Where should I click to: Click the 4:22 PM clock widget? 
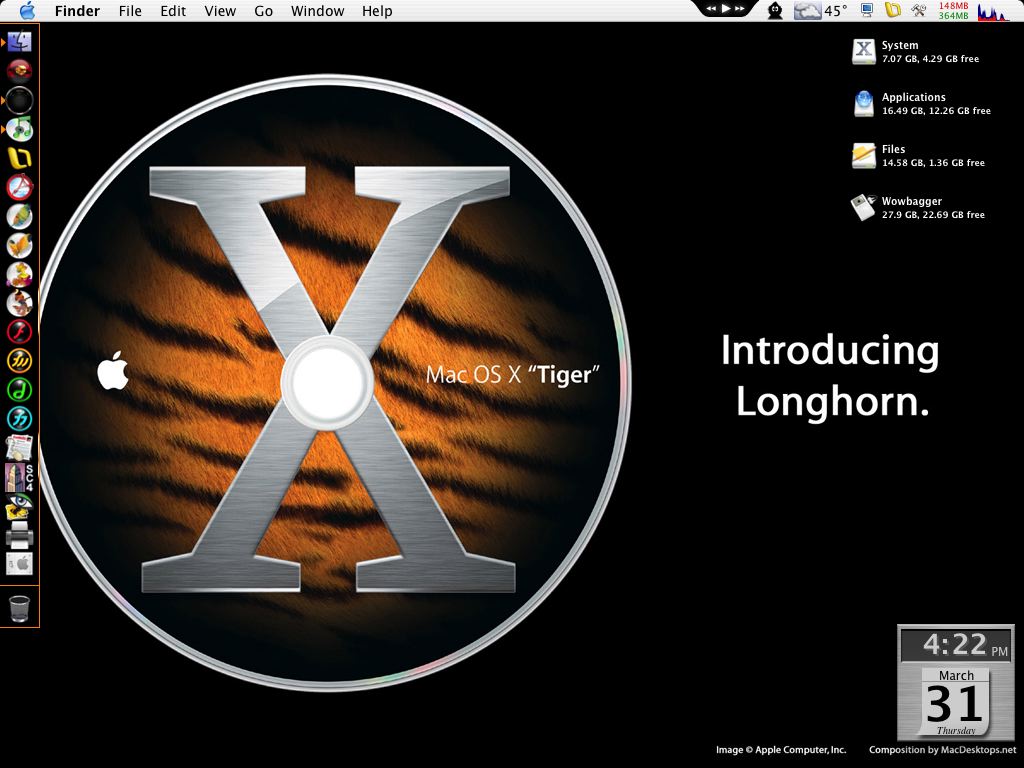tap(957, 645)
